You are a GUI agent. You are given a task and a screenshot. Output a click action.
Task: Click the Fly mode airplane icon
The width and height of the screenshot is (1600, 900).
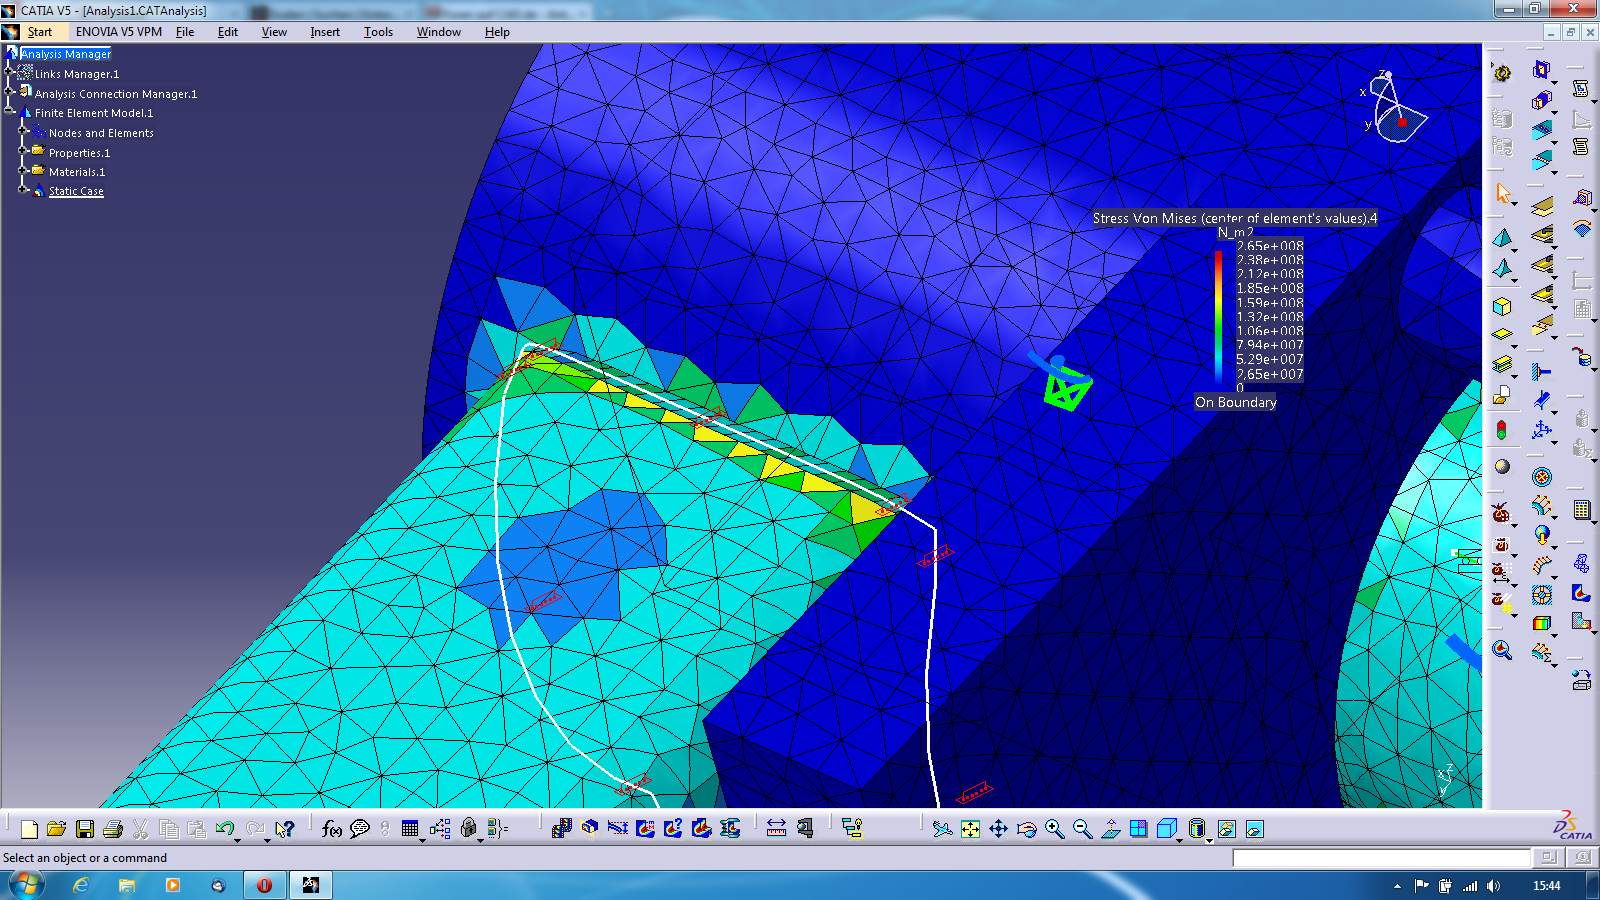(942, 829)
